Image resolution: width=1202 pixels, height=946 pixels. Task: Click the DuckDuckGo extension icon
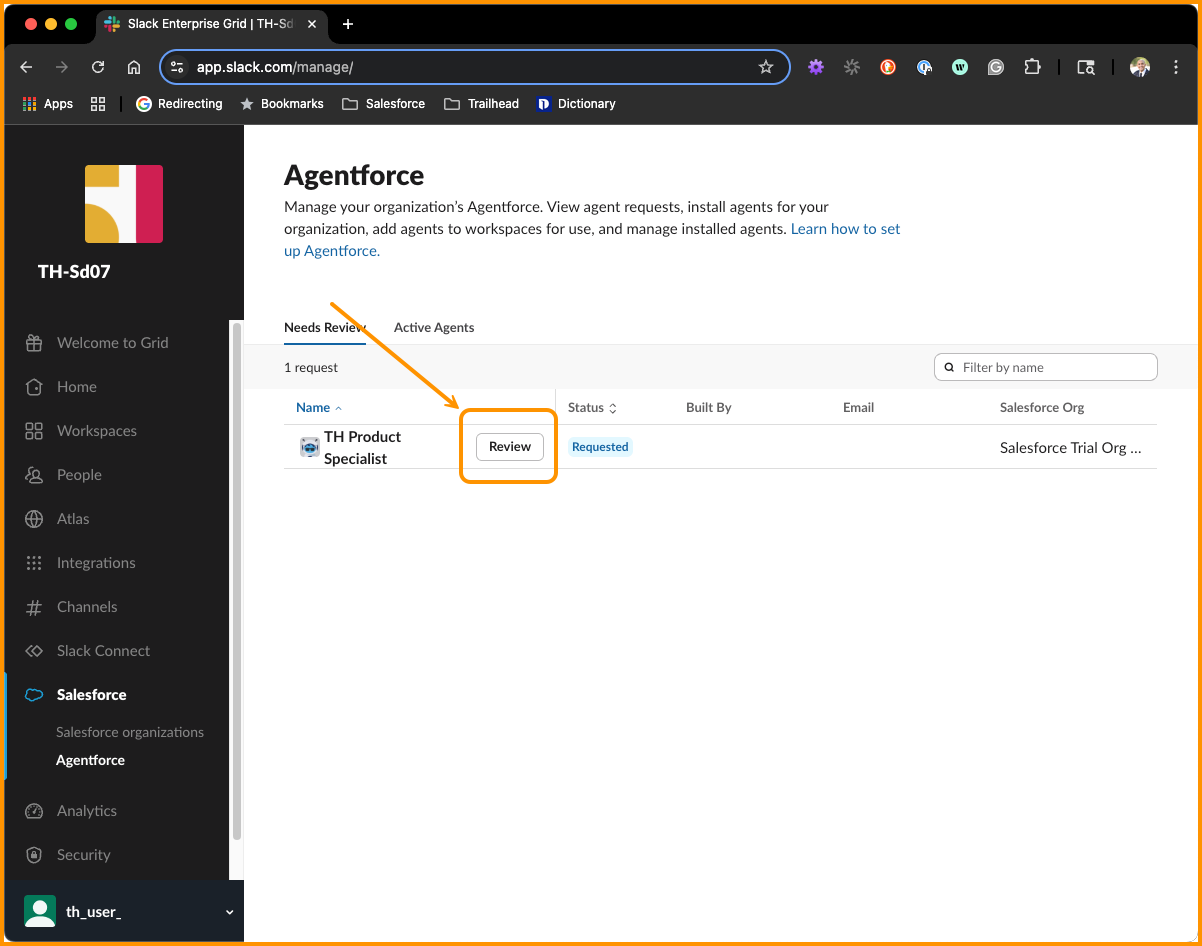click(888, 67)
